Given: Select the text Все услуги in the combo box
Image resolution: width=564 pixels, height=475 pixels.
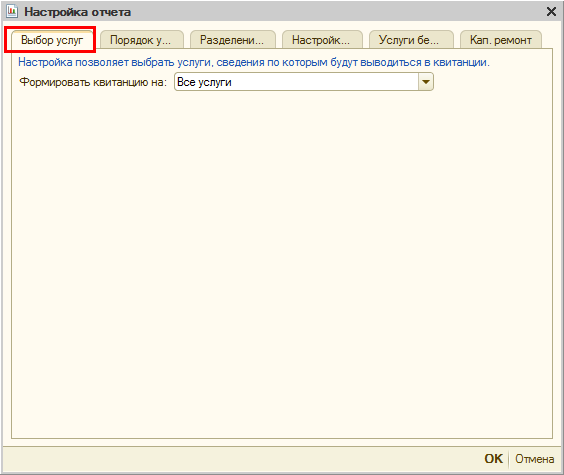Looking at the screenshot, I should 204,82.
